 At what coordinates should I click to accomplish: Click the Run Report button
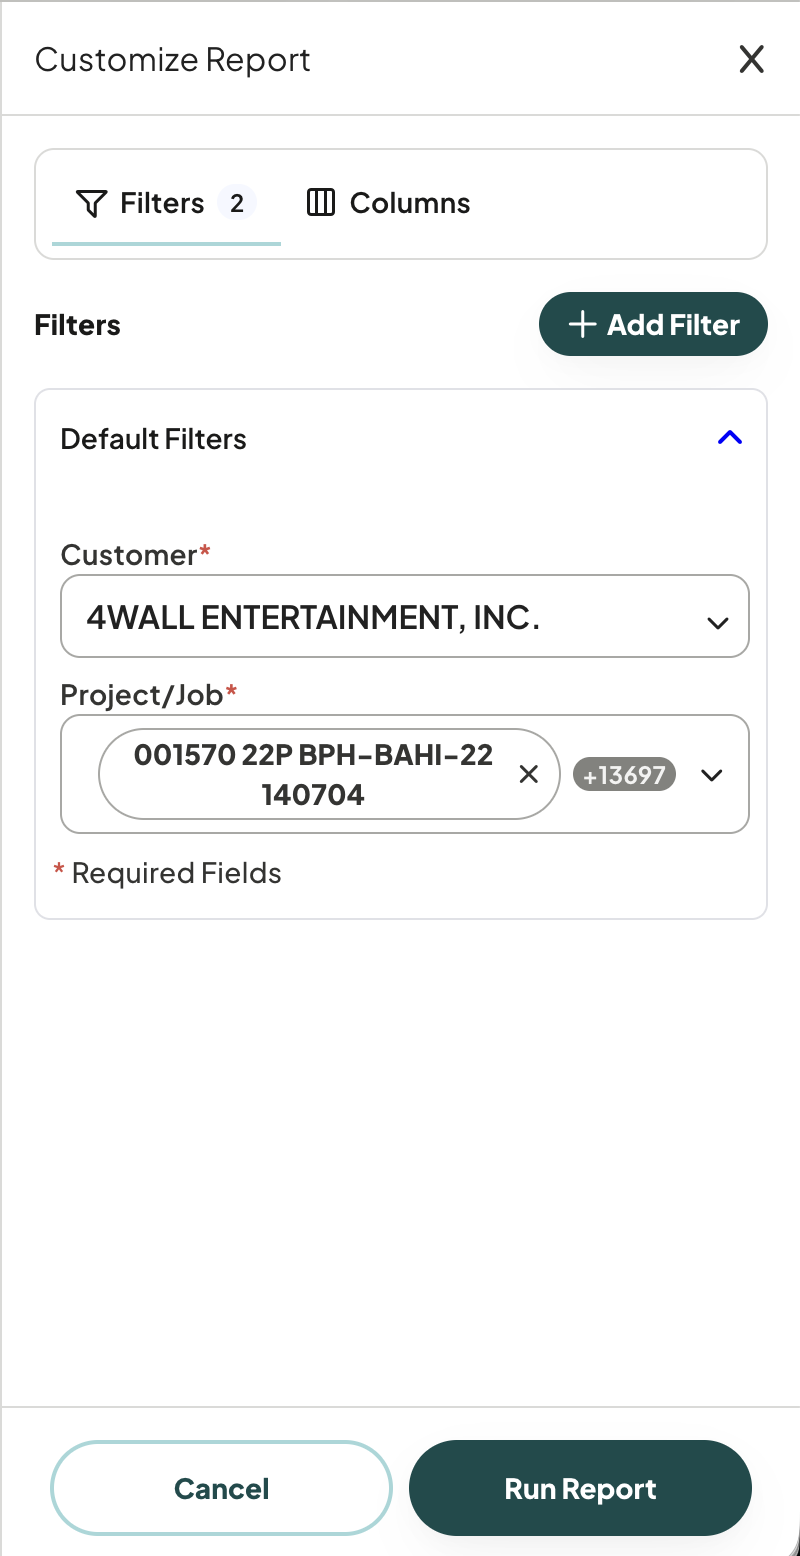pyautogui.click(x=580, y=1488)
